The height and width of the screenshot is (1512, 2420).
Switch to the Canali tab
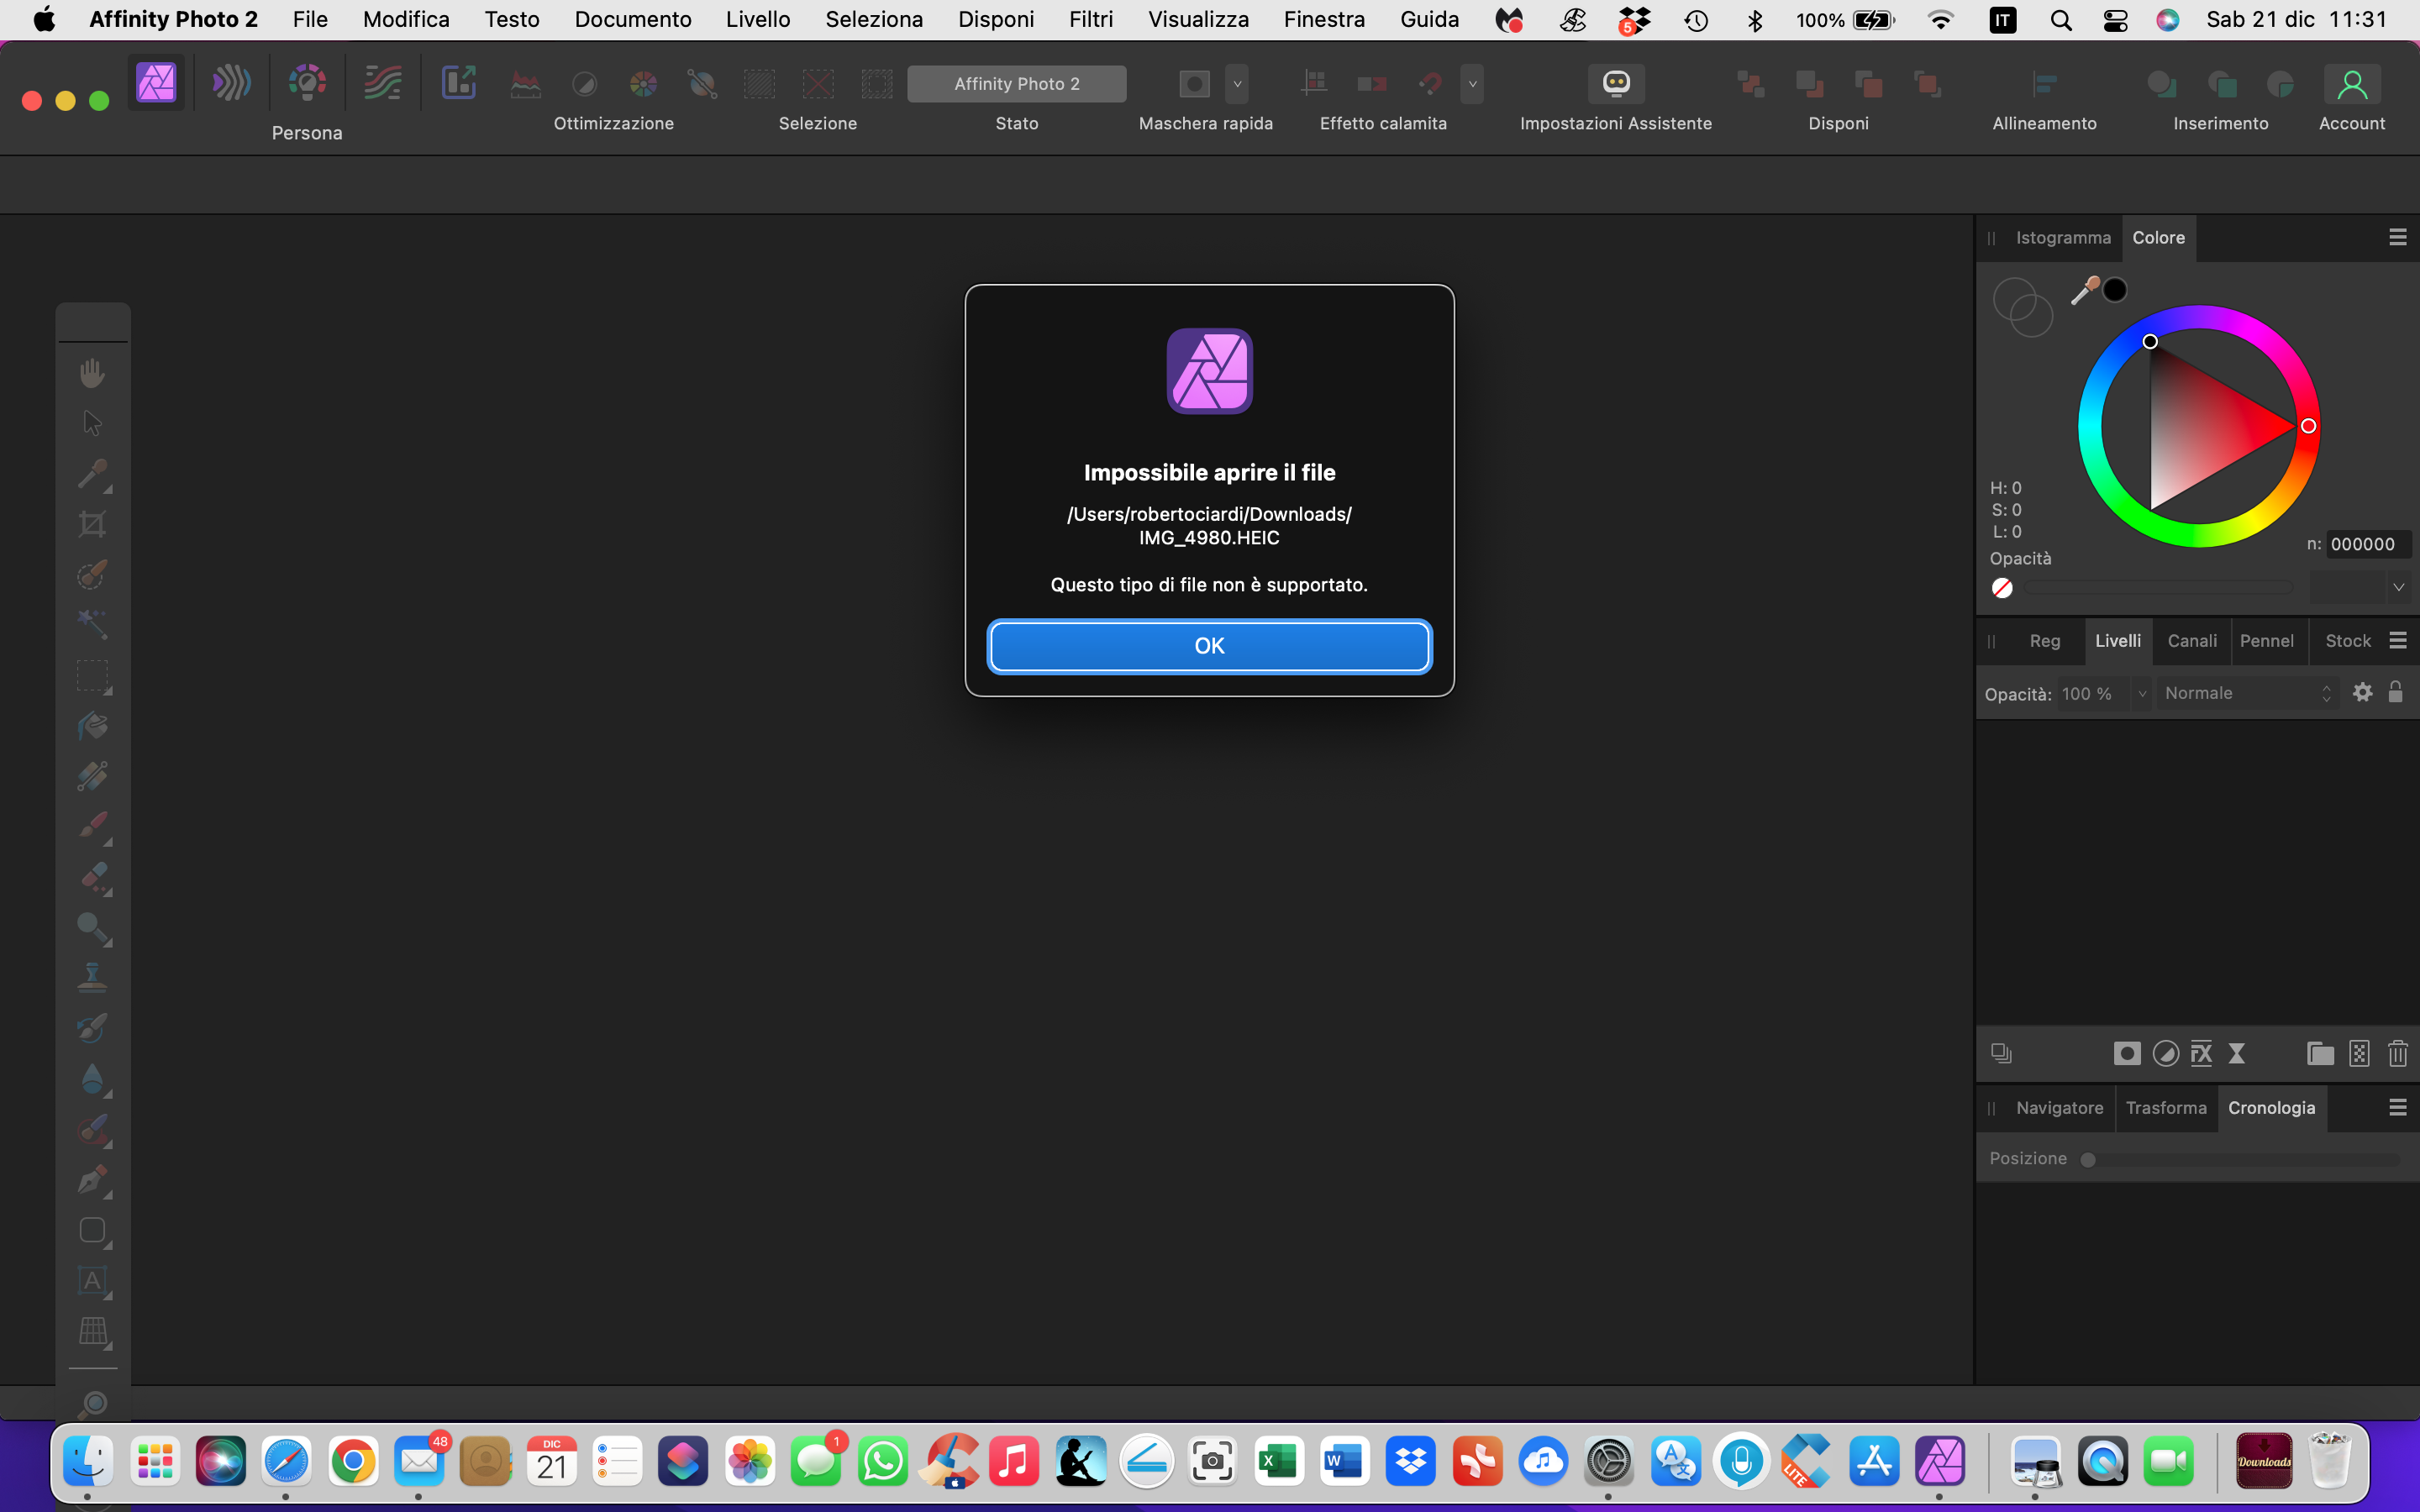[x=2191, y=641]
